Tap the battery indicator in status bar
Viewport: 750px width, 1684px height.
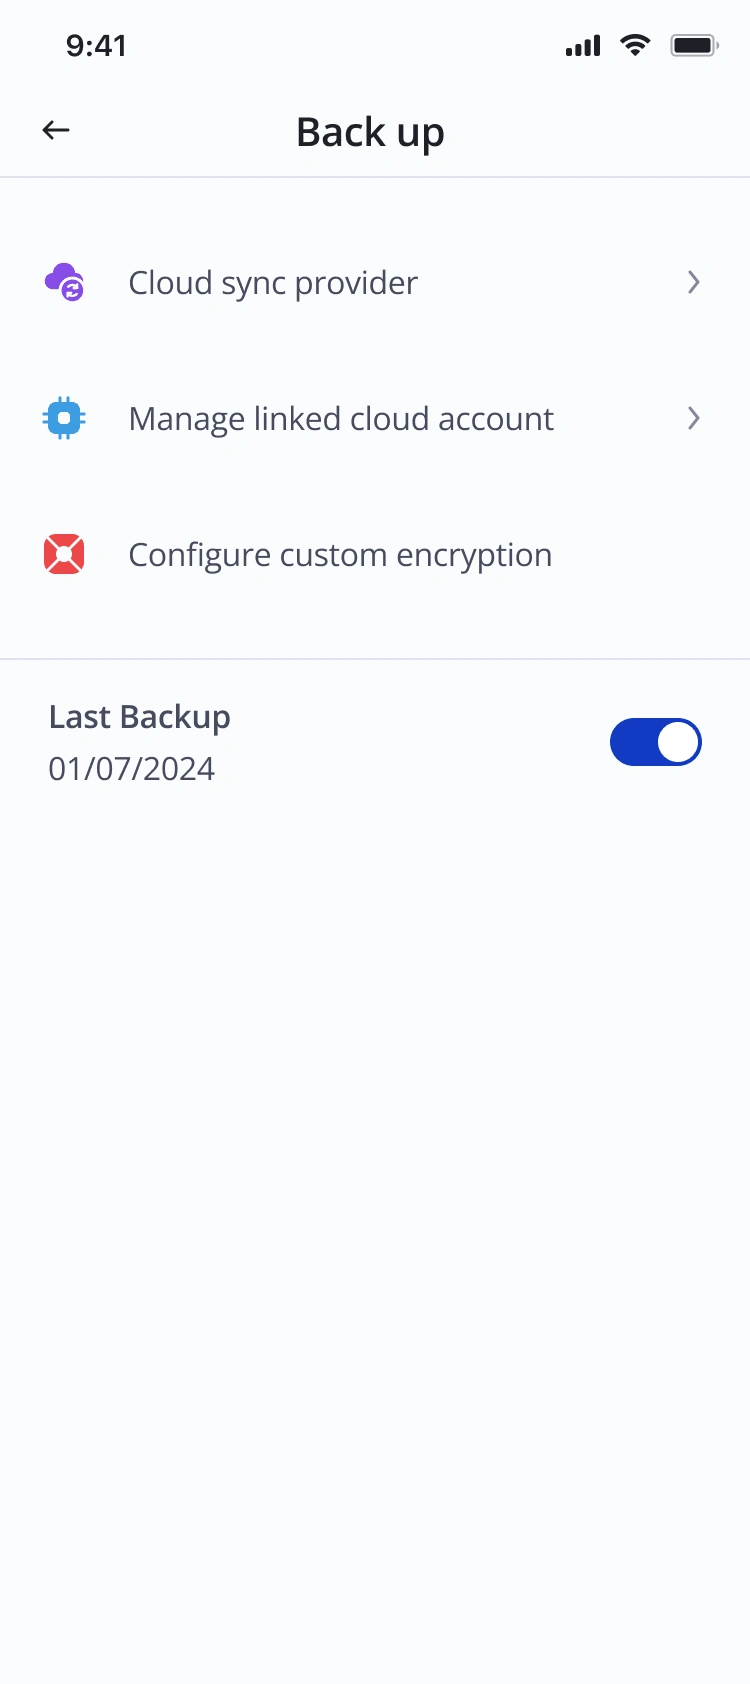pos(694,45)
